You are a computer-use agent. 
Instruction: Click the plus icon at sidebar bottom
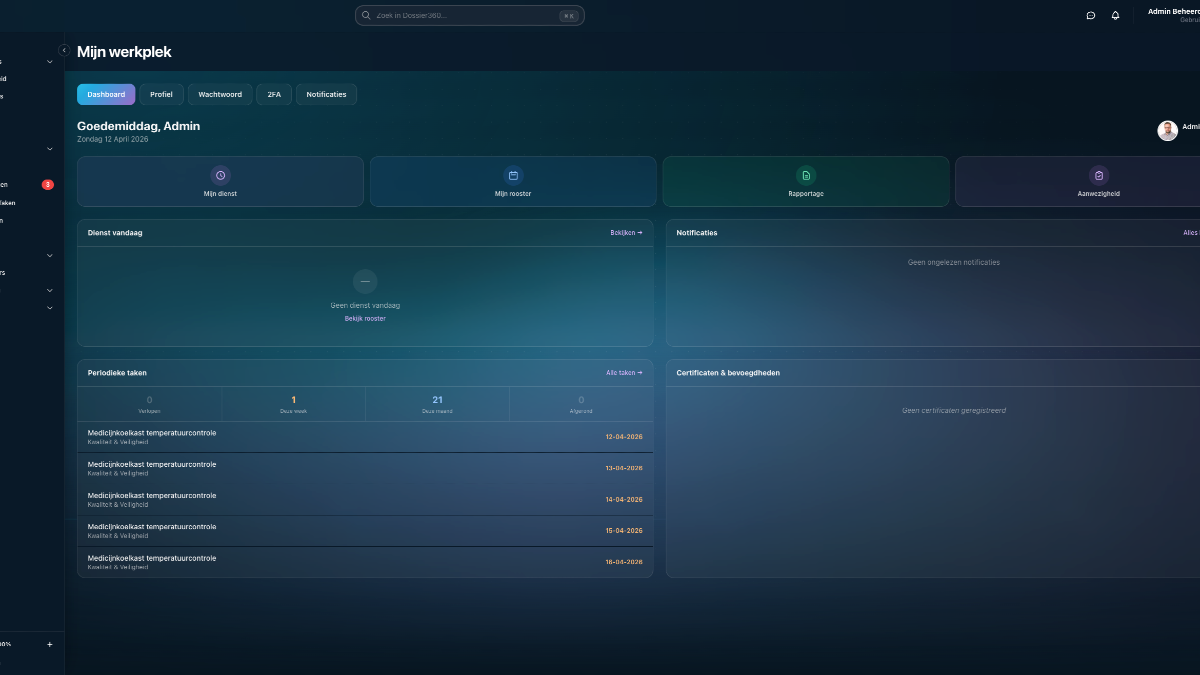click(x=50, y=644)
